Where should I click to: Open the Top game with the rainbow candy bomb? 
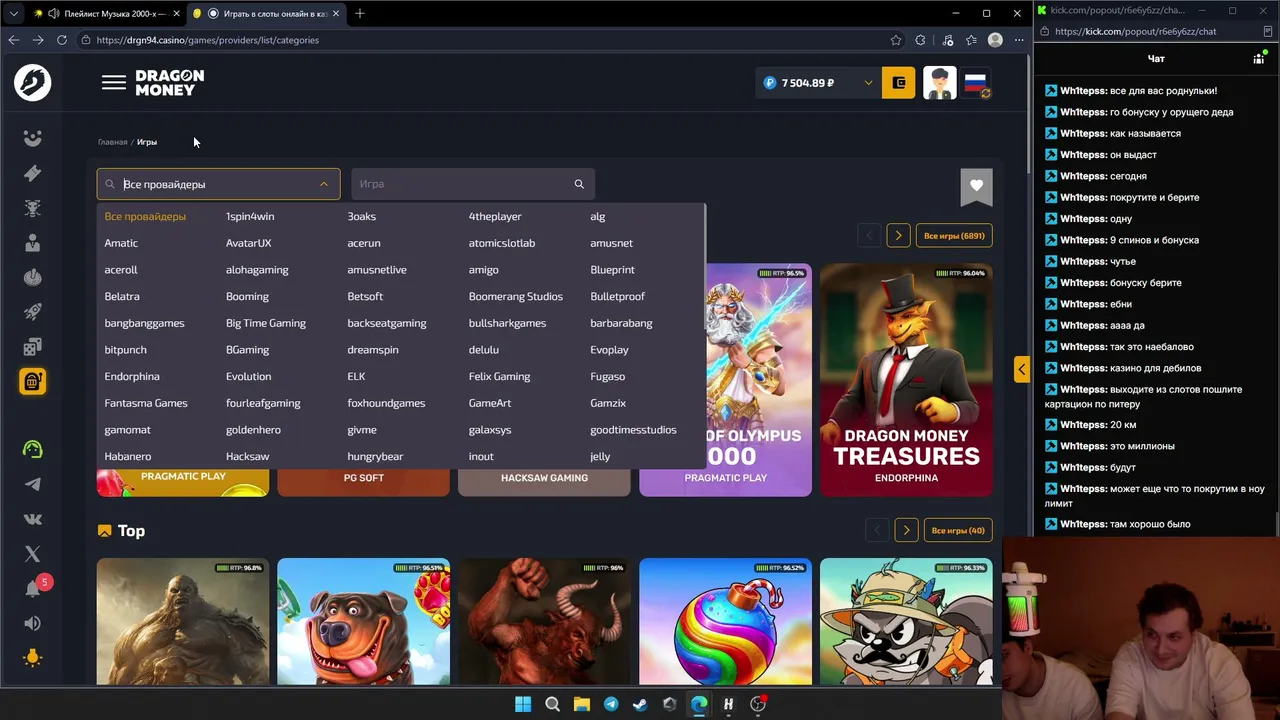(725, 621)
